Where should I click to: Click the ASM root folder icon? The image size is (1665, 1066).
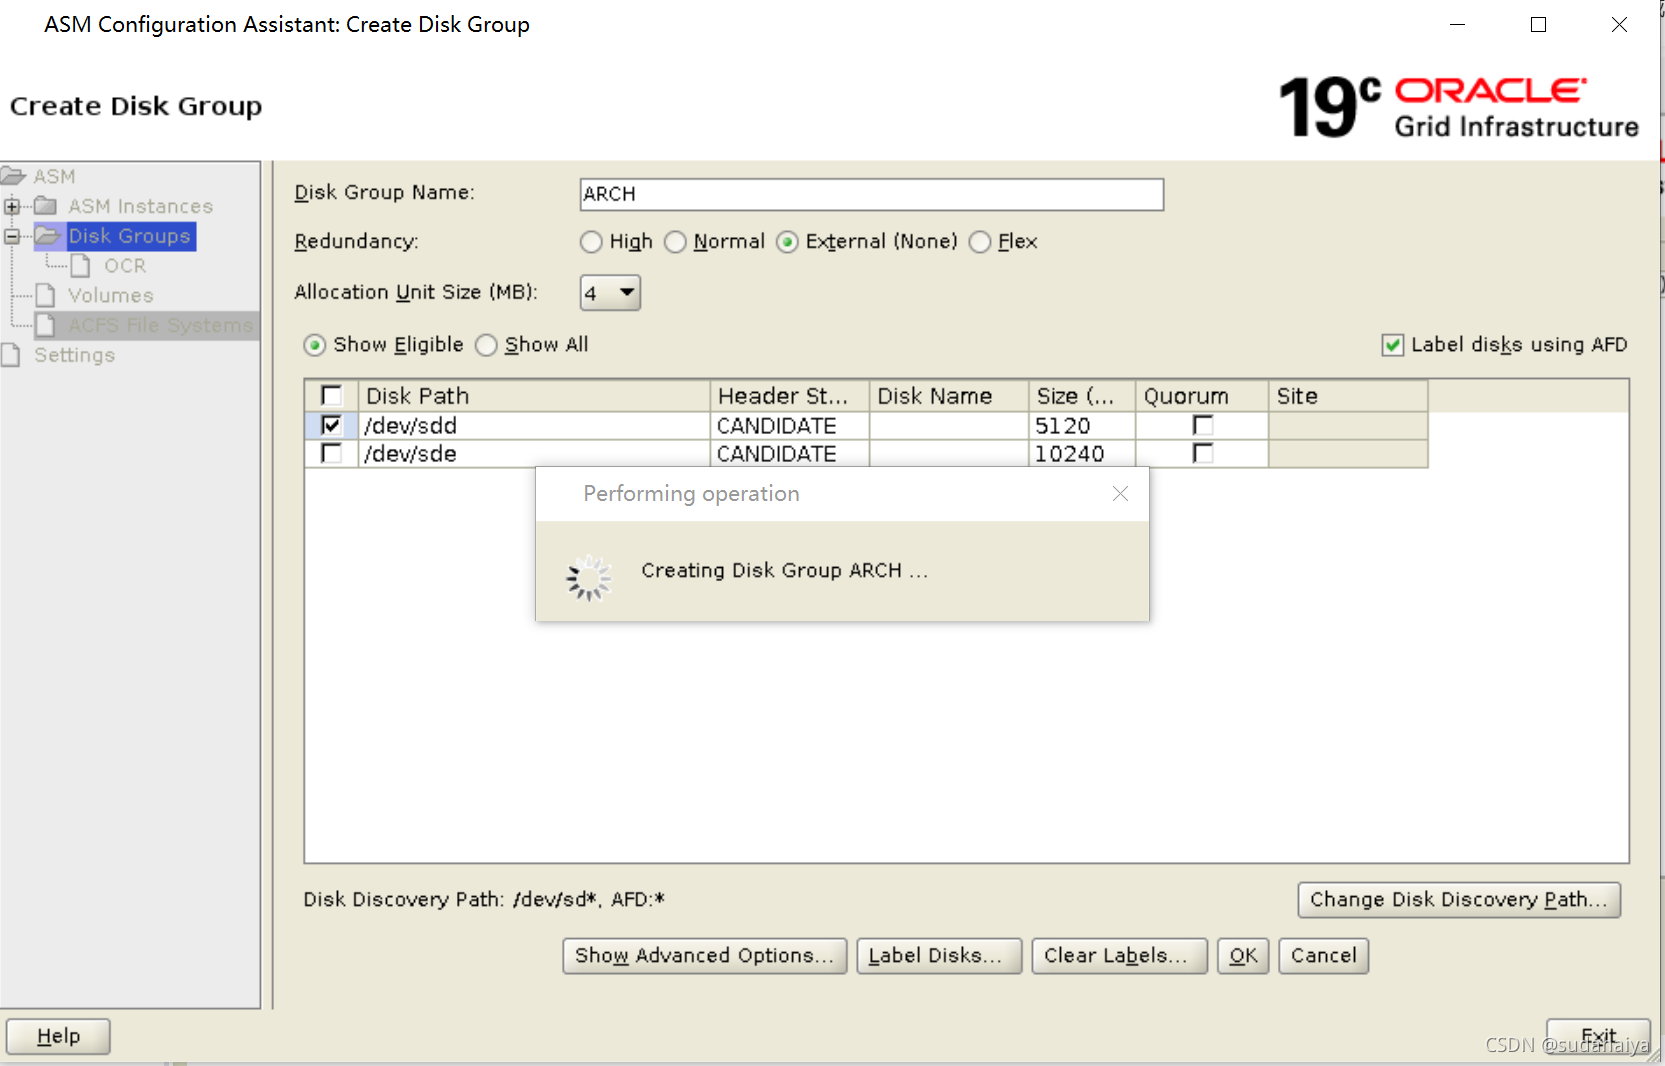[13, 177]
